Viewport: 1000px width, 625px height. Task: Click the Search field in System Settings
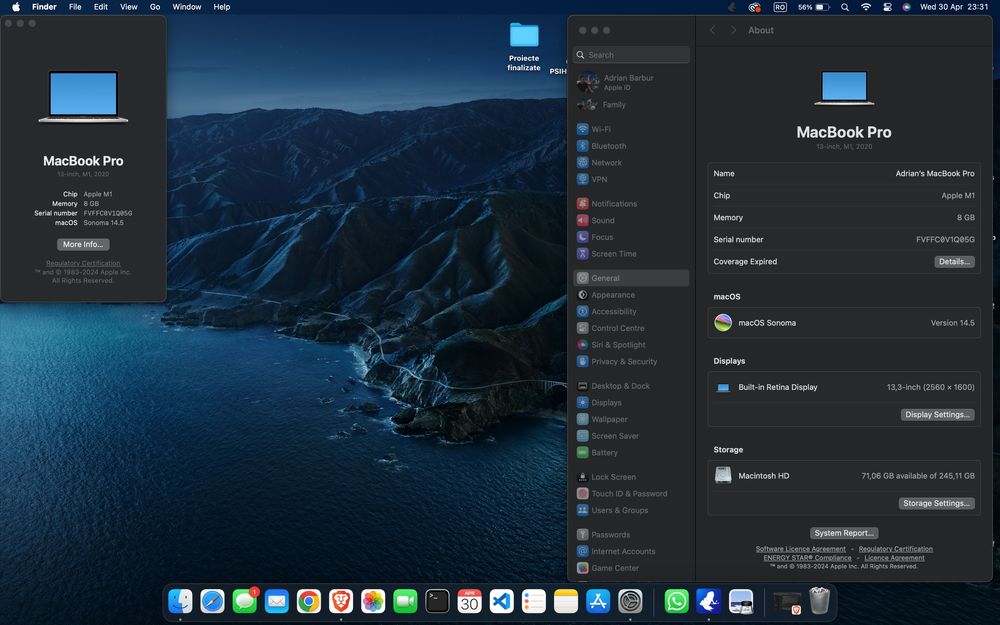[631, 55]
